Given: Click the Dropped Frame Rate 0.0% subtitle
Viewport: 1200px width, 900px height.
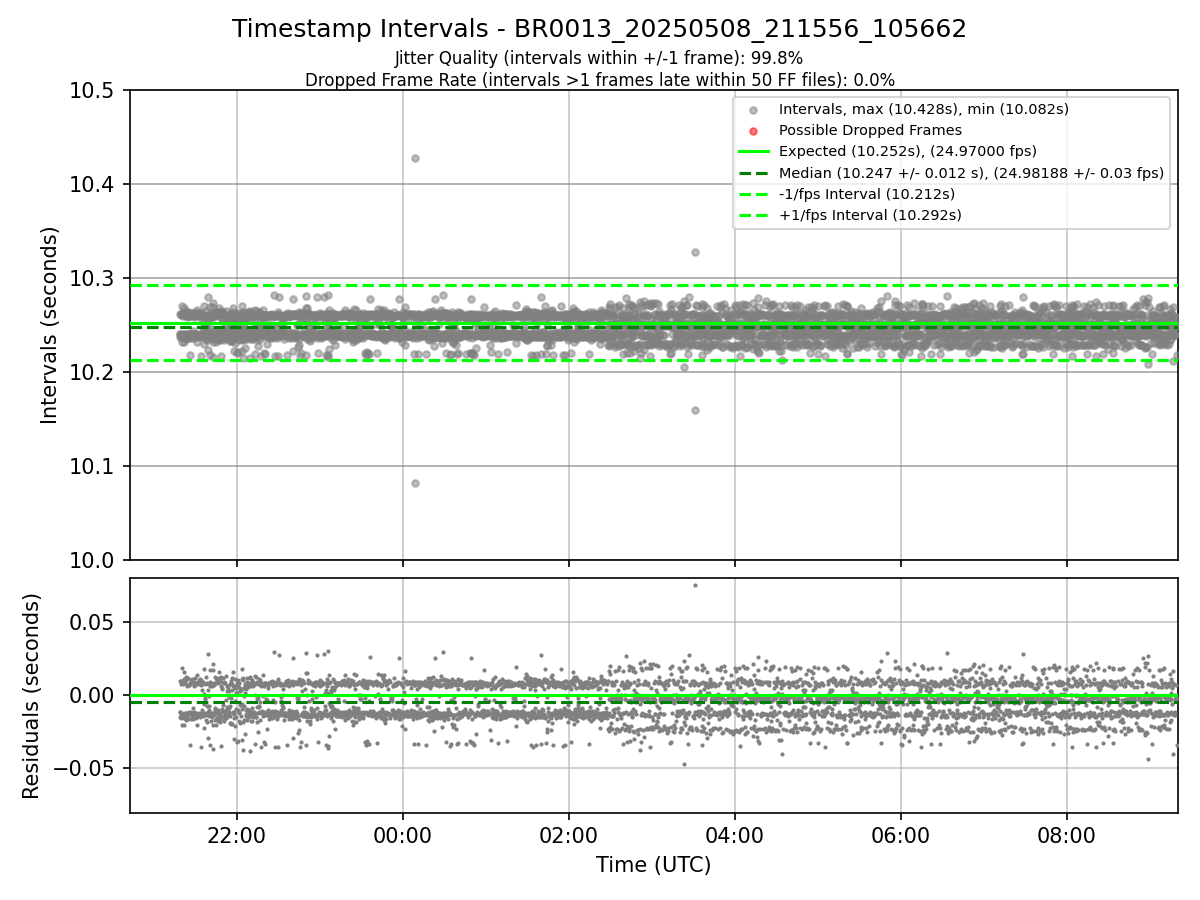Looking at the screenshot, I should tap(600, 79).
